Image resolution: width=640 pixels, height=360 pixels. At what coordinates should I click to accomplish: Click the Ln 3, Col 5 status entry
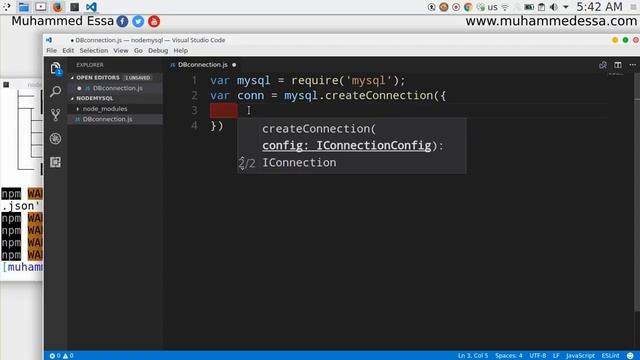coord(473,356)
